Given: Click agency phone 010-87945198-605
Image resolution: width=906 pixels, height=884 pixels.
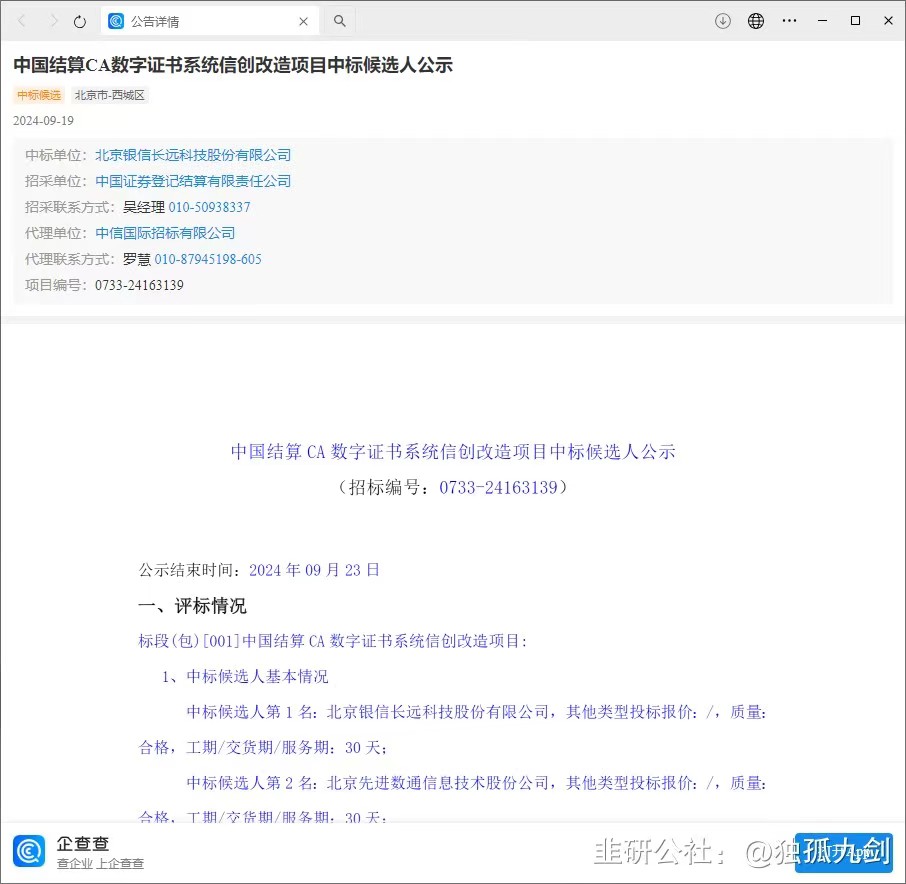Looking at the screenshot, I should tap(208, 259).
